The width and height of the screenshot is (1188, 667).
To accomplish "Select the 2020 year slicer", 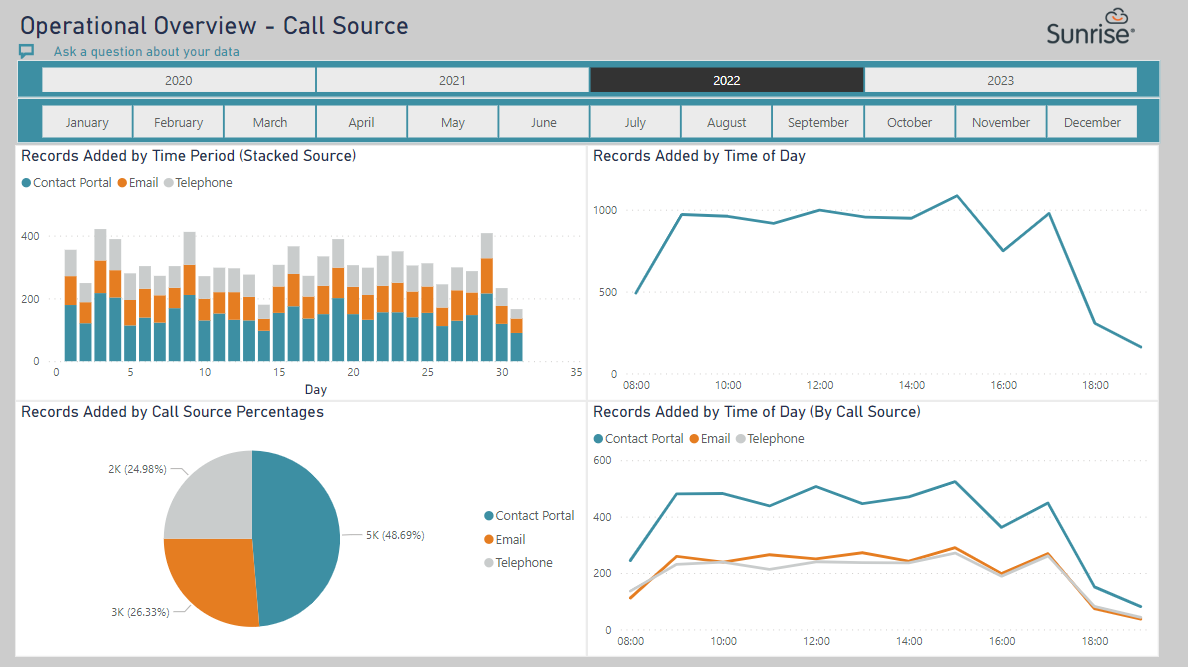I will [x=179, y=80].
